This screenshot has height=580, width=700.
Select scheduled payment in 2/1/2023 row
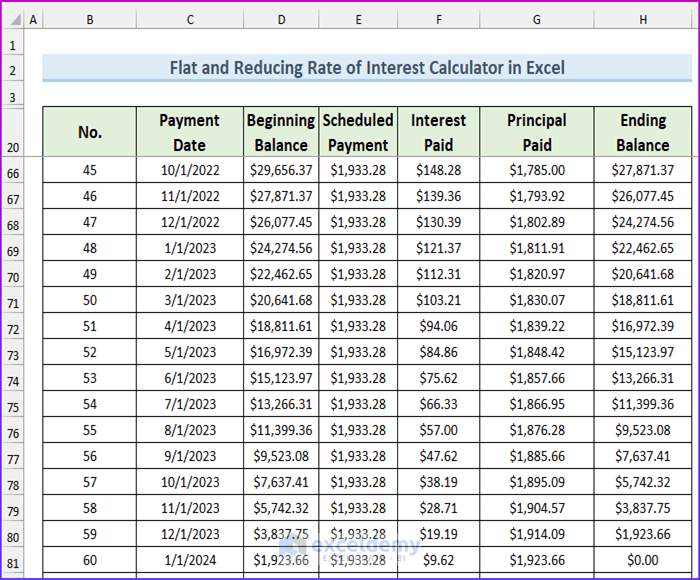coord(358,274)
